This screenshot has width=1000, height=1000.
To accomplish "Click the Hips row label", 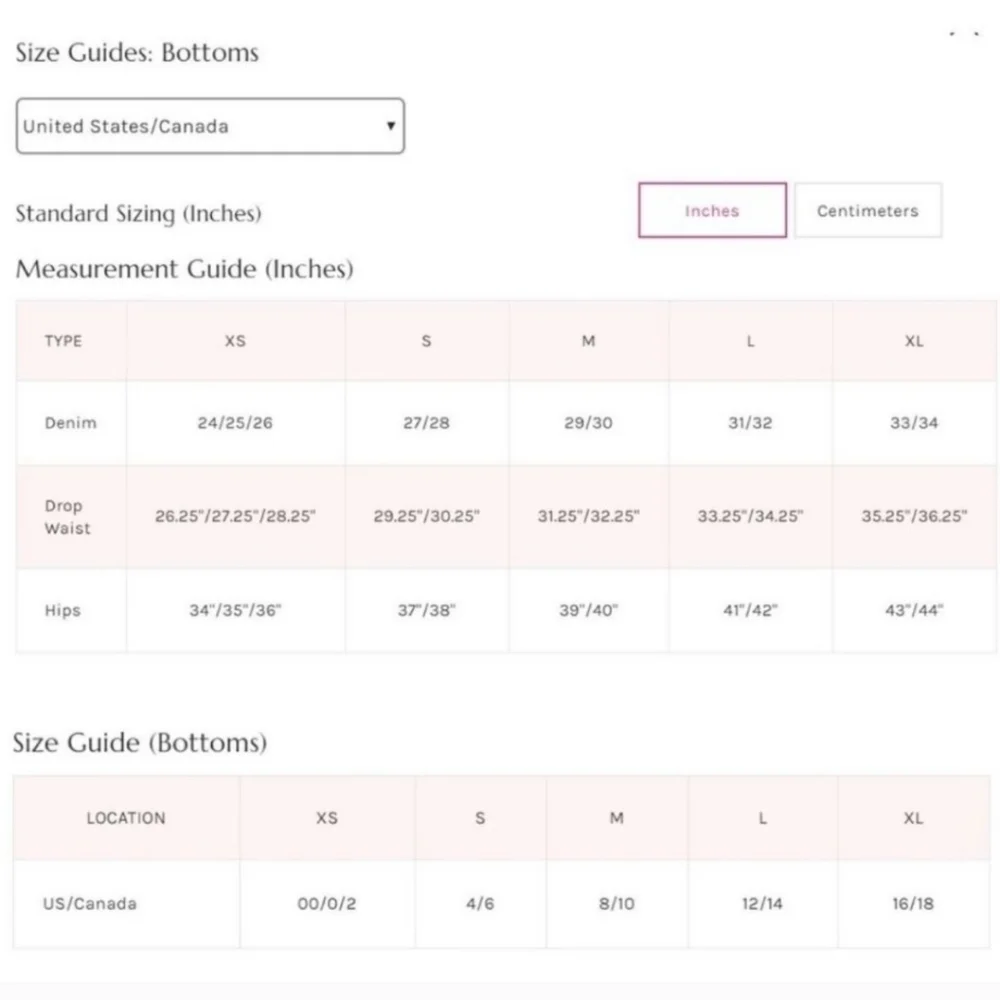I will tap(62, 610).
